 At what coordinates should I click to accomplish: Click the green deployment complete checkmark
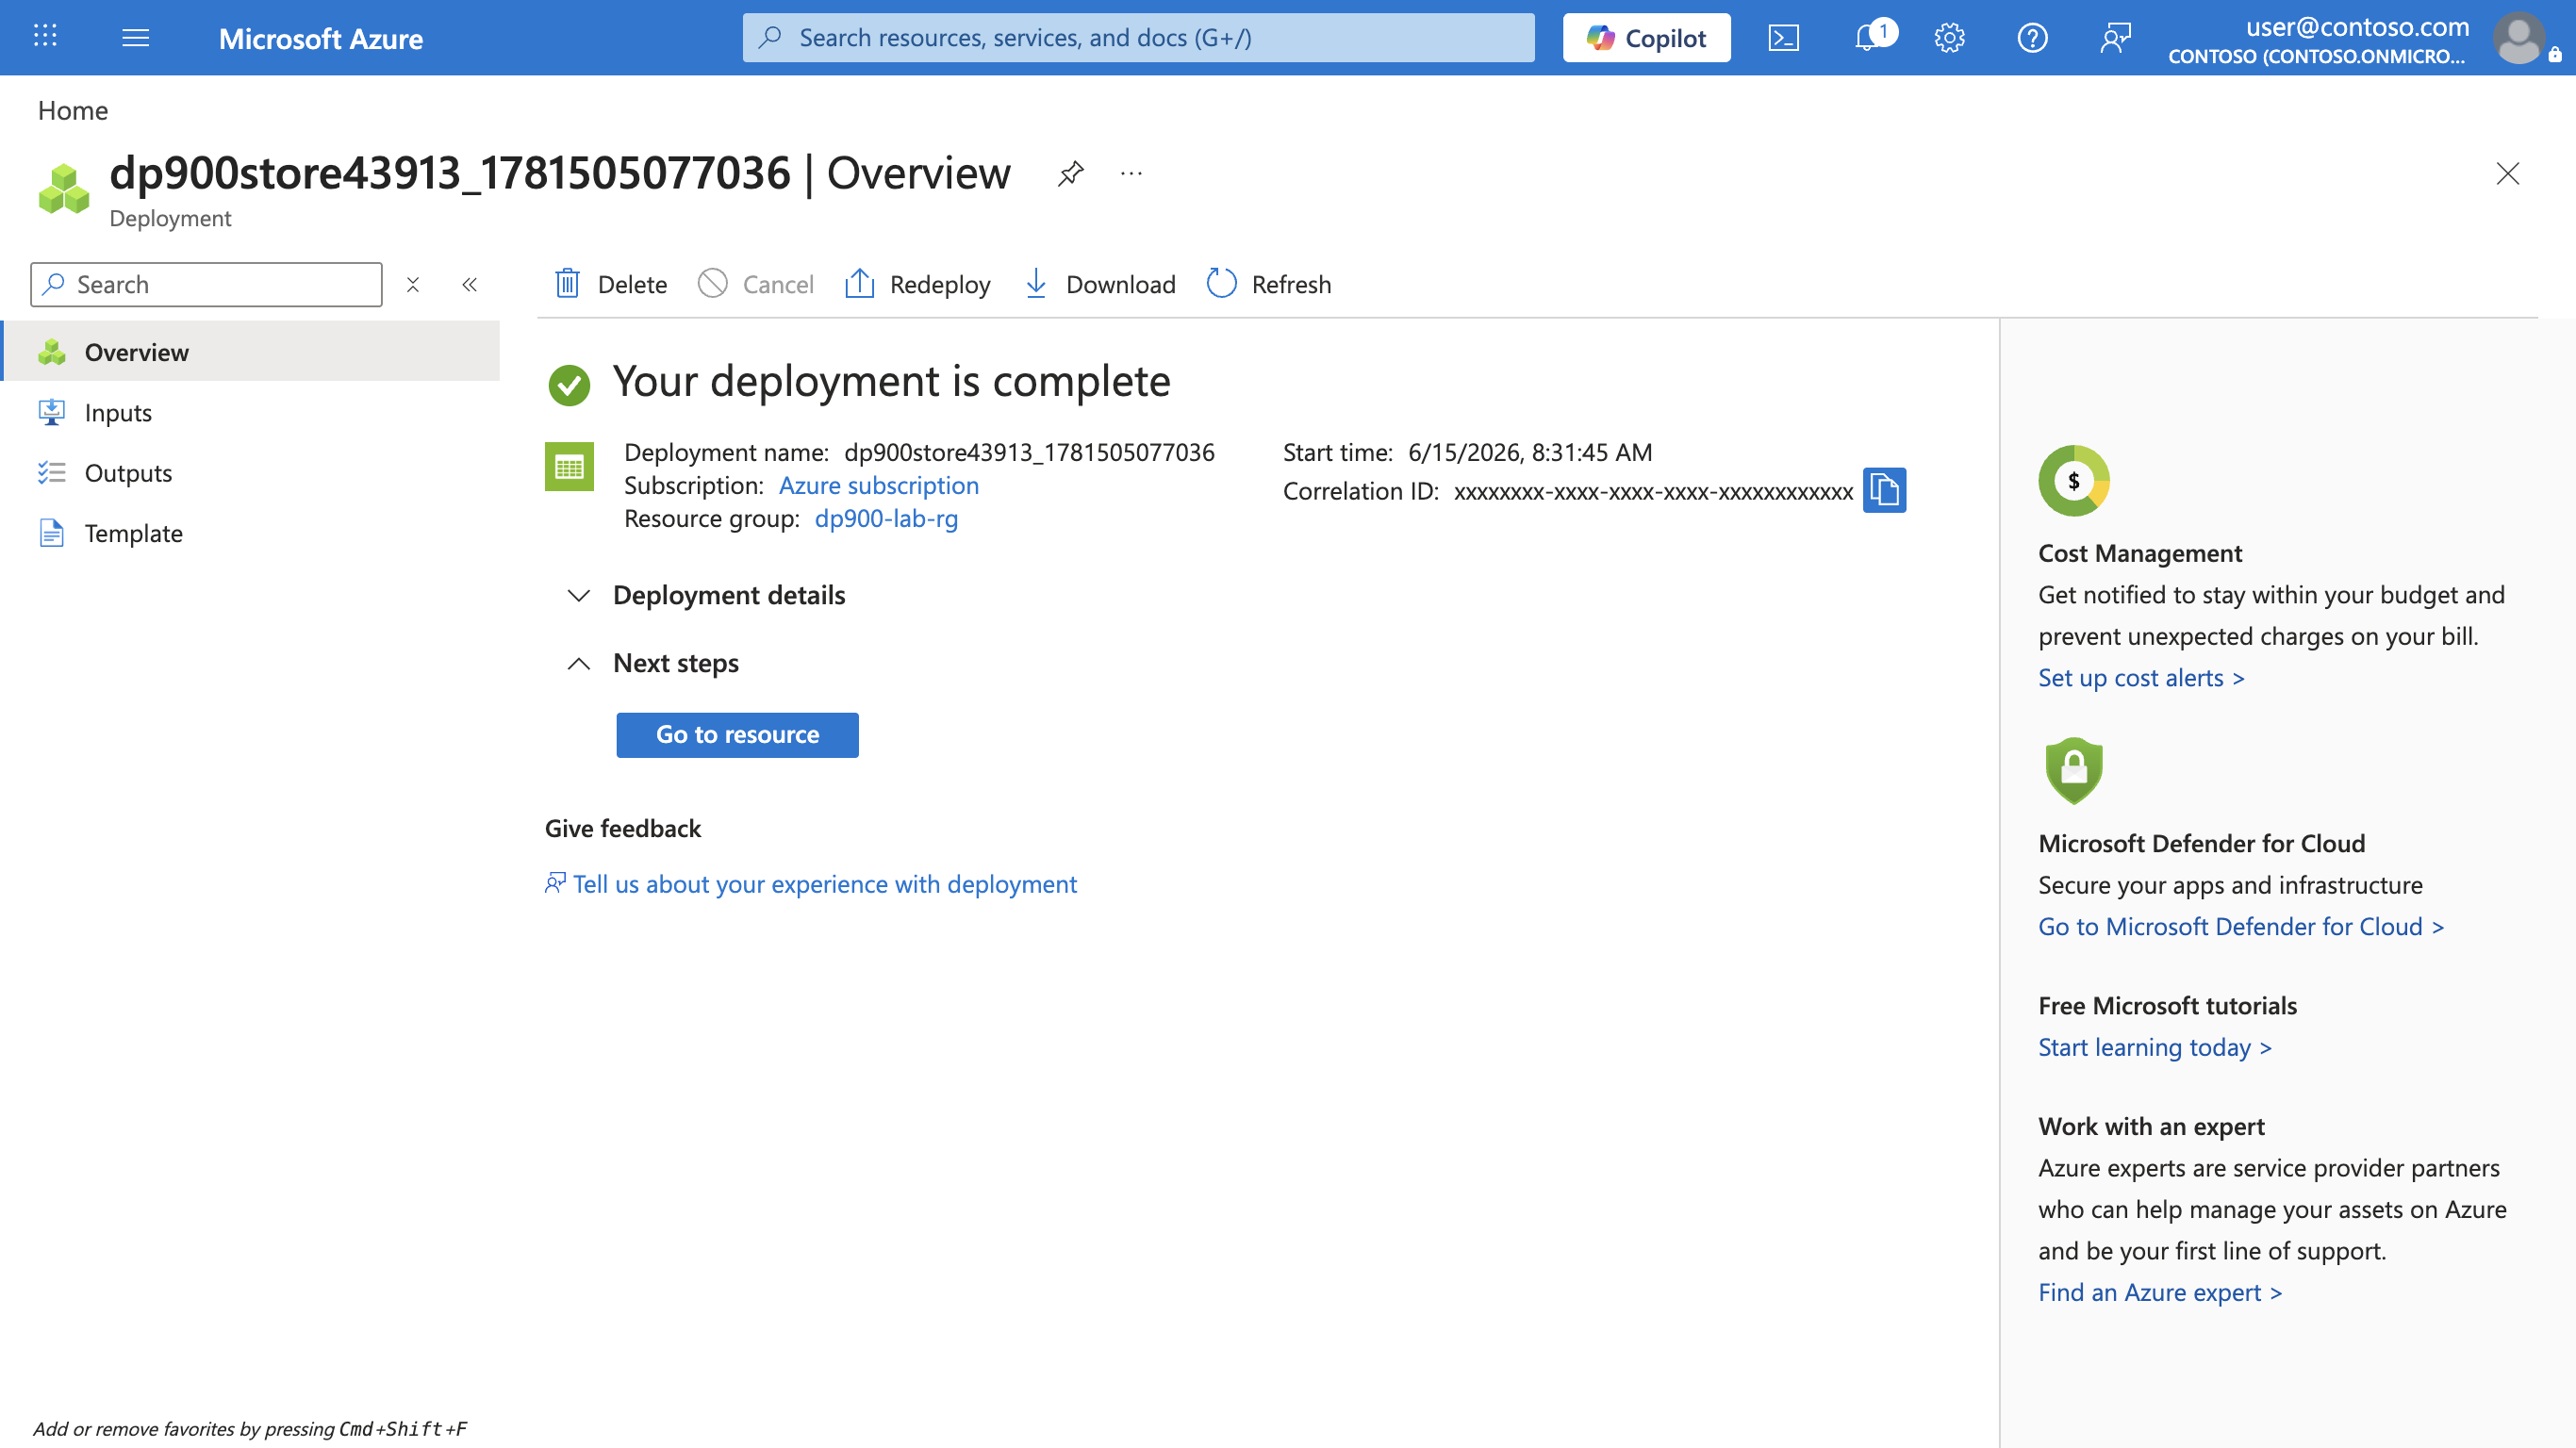pos(569,385)
